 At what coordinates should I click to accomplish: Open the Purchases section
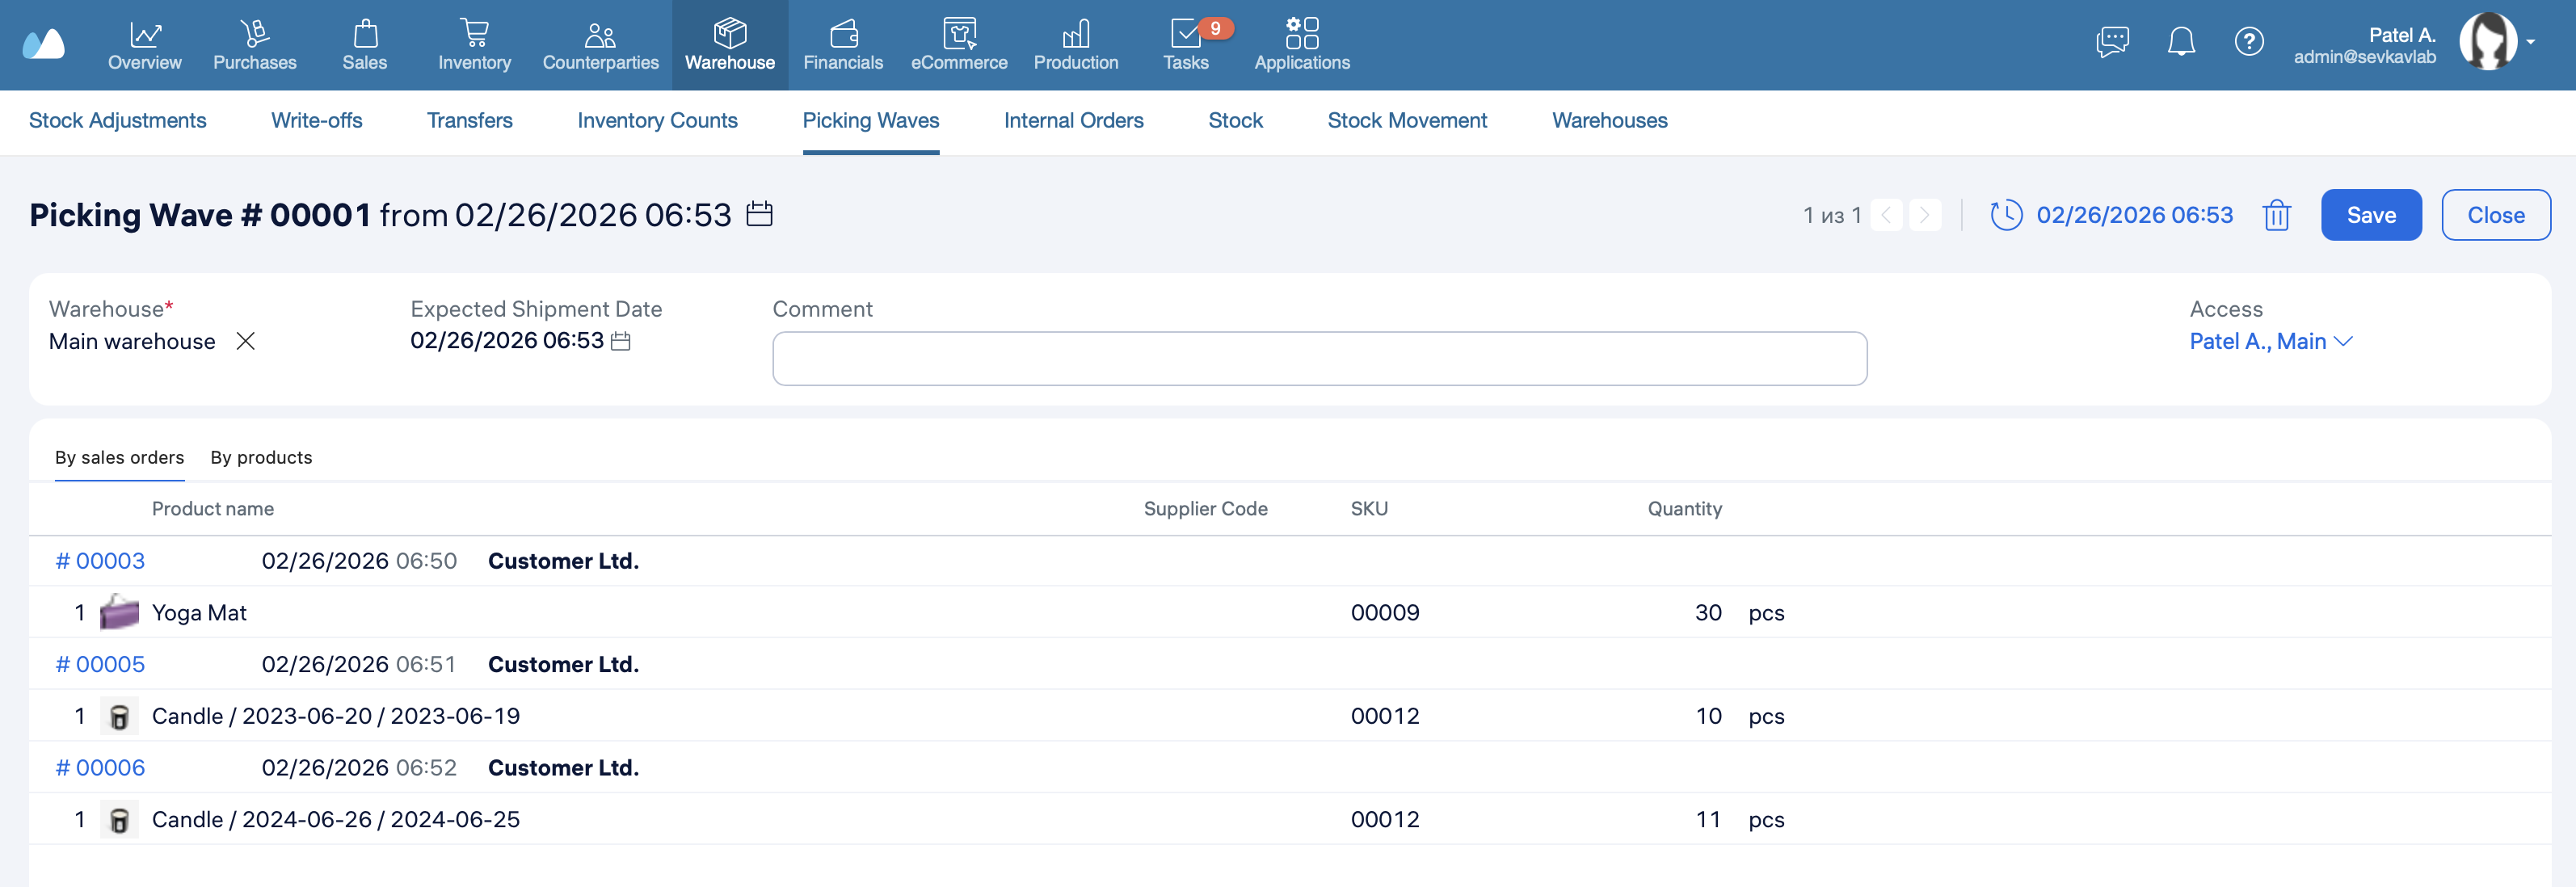[255, 45]
